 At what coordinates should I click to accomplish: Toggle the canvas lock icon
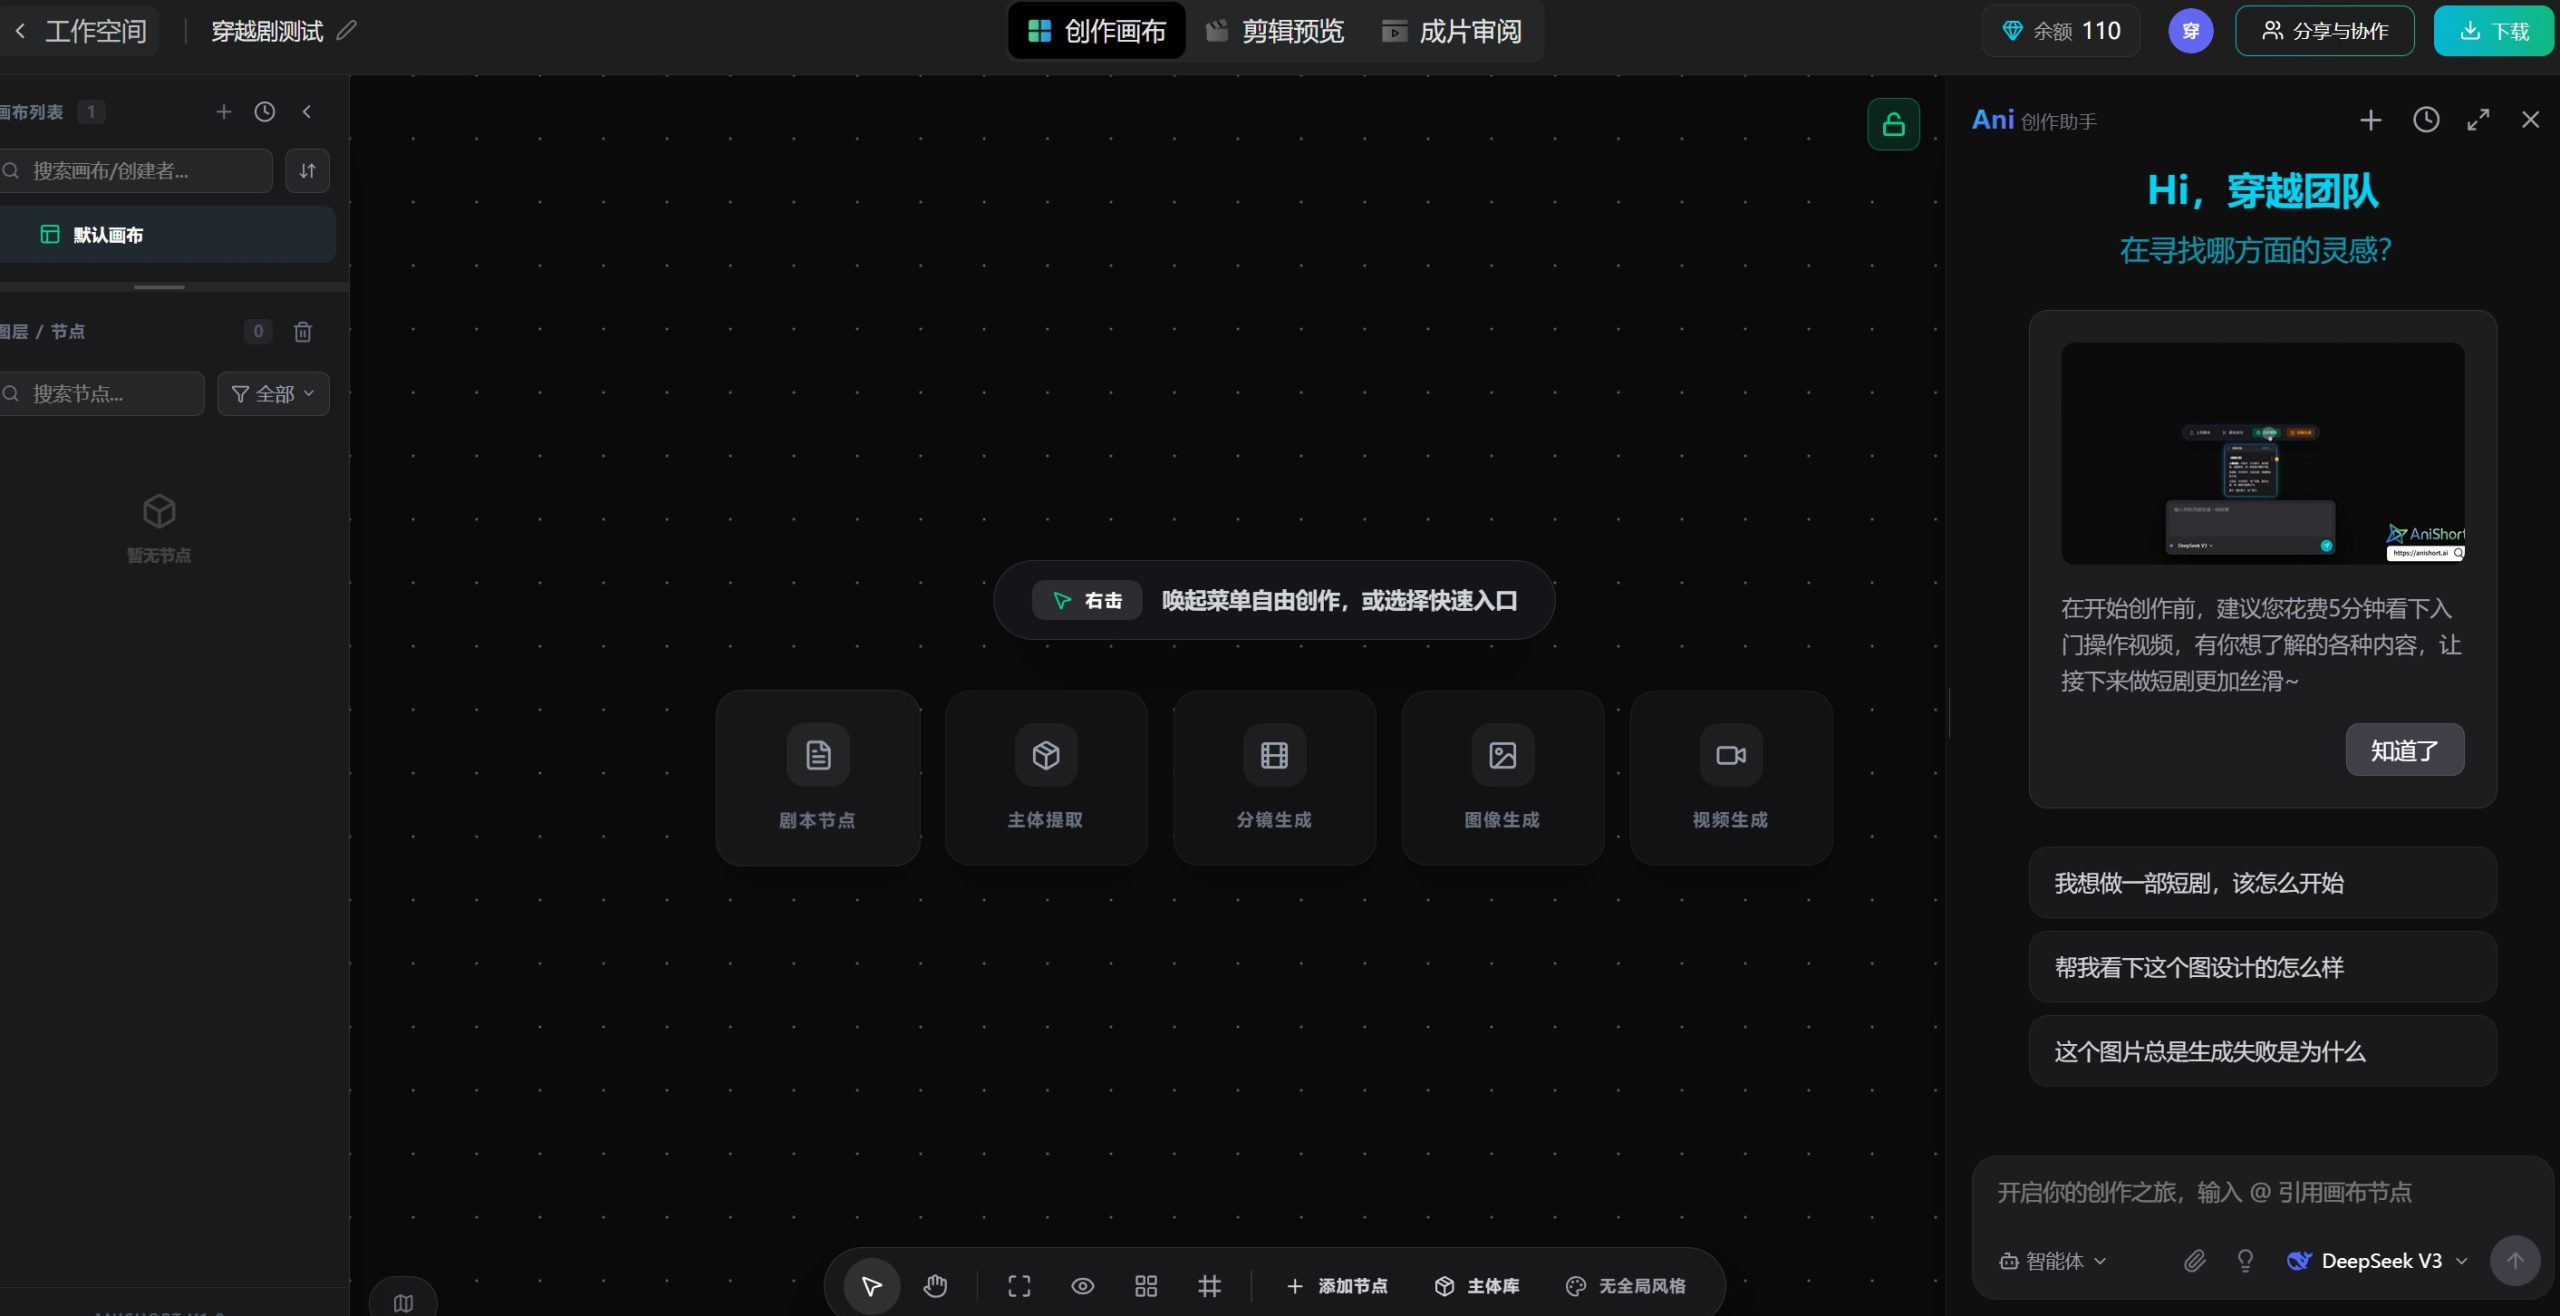pyautogui.click(x=1893, y=124)
